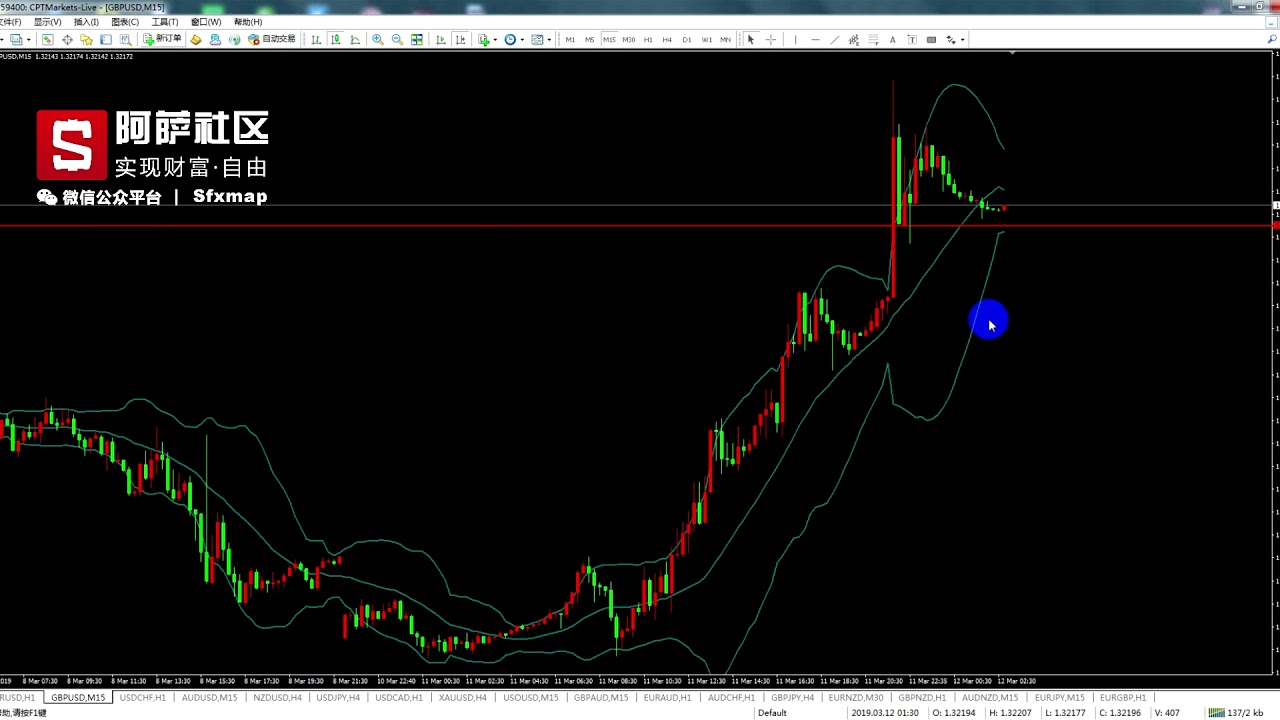1280x720 pixels.
Task: Switch chart to candlesticks type
Action: 335,40
